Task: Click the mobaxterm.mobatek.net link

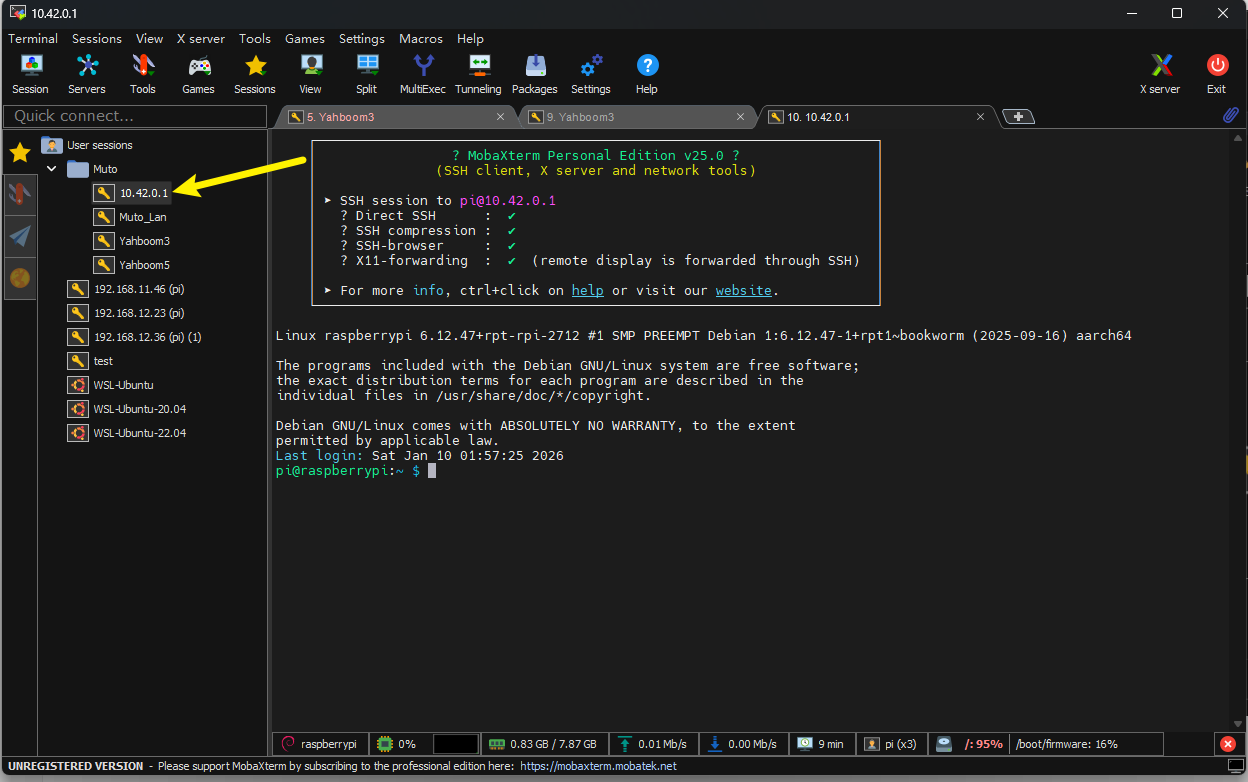Action: (x=598, y=766)
